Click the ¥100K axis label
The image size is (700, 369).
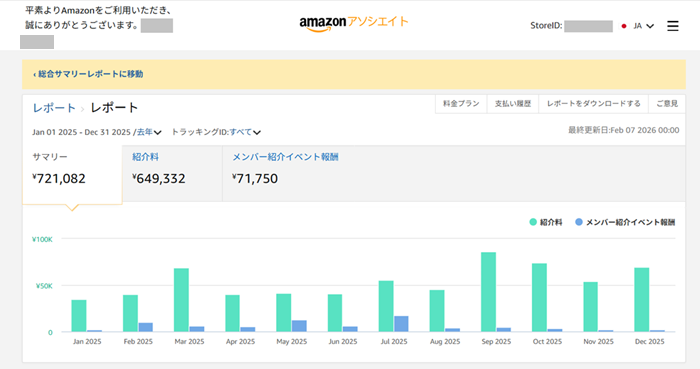pos(42,240)
